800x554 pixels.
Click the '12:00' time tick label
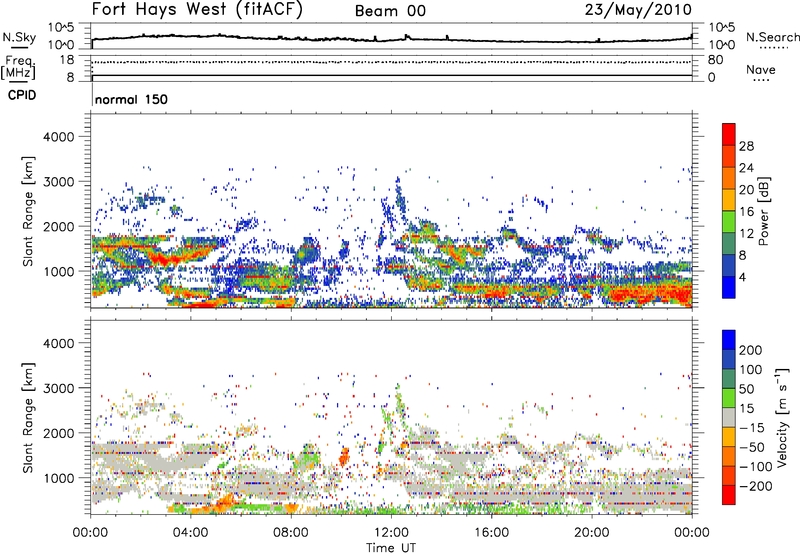(391, 533)
